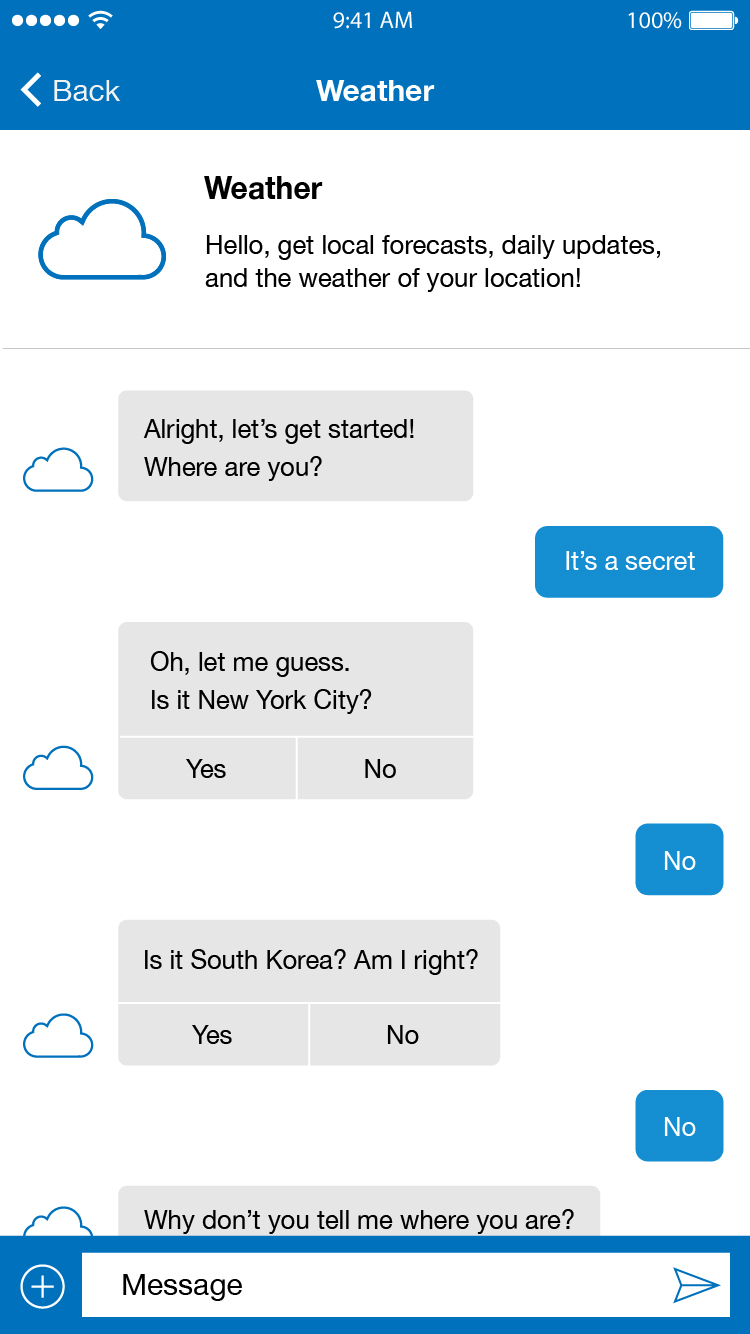Viewport: 750px width, 1334px height.
Task: Answer Yes to New York City question
Action: click(x=207, y=769)
